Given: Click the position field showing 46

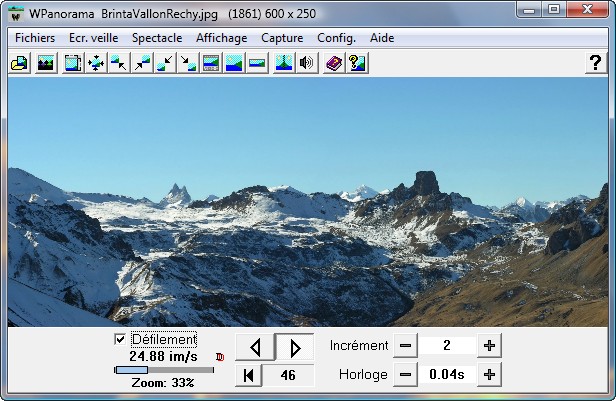Looking at the screenshot, I should click(x=288, y=375).
